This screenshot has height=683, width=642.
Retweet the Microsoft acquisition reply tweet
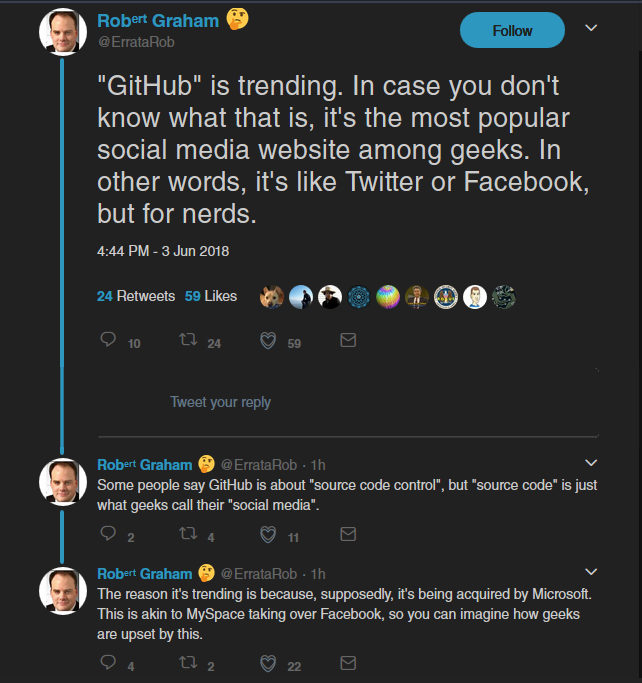click(186, 664)
